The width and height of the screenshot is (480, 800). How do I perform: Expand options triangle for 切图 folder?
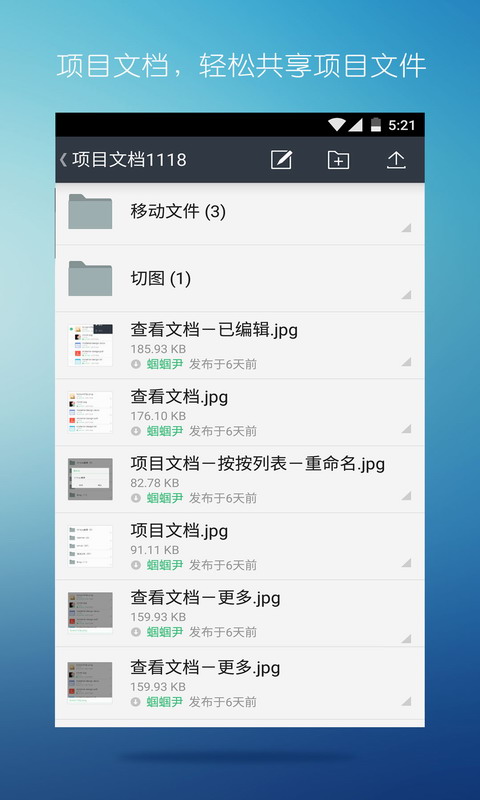pos(406,294)
